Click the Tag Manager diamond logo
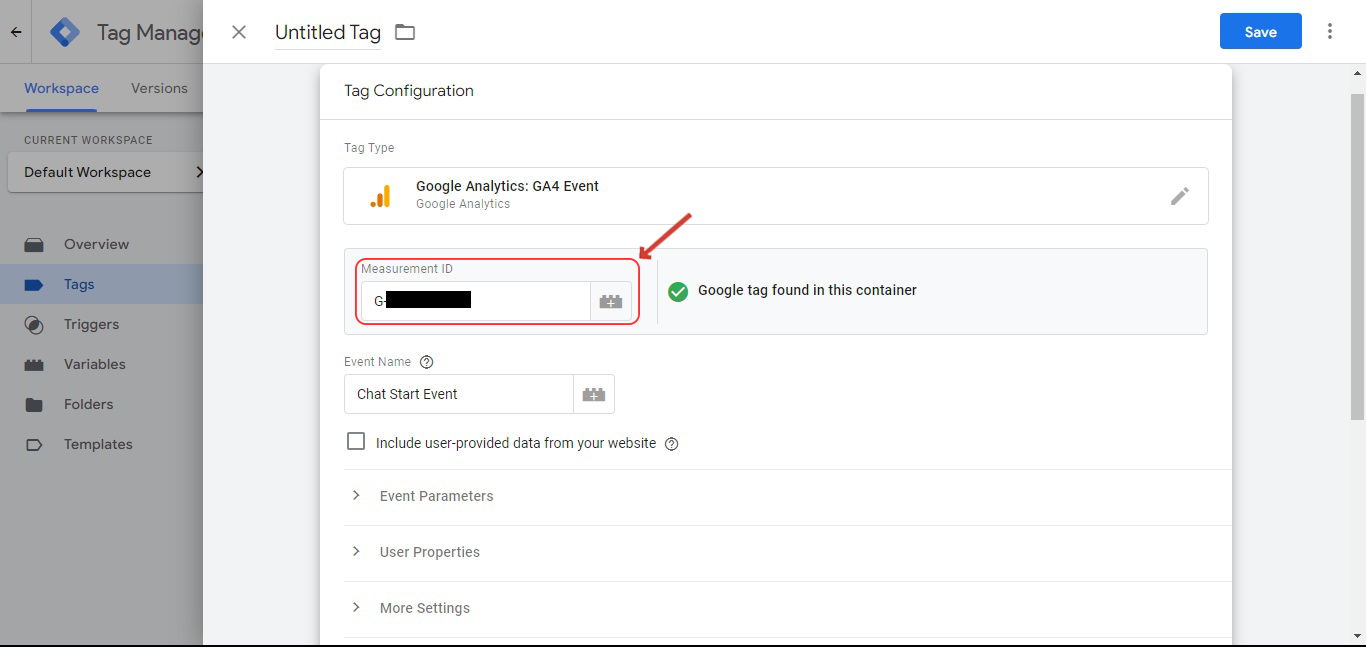 coord(65,32)
